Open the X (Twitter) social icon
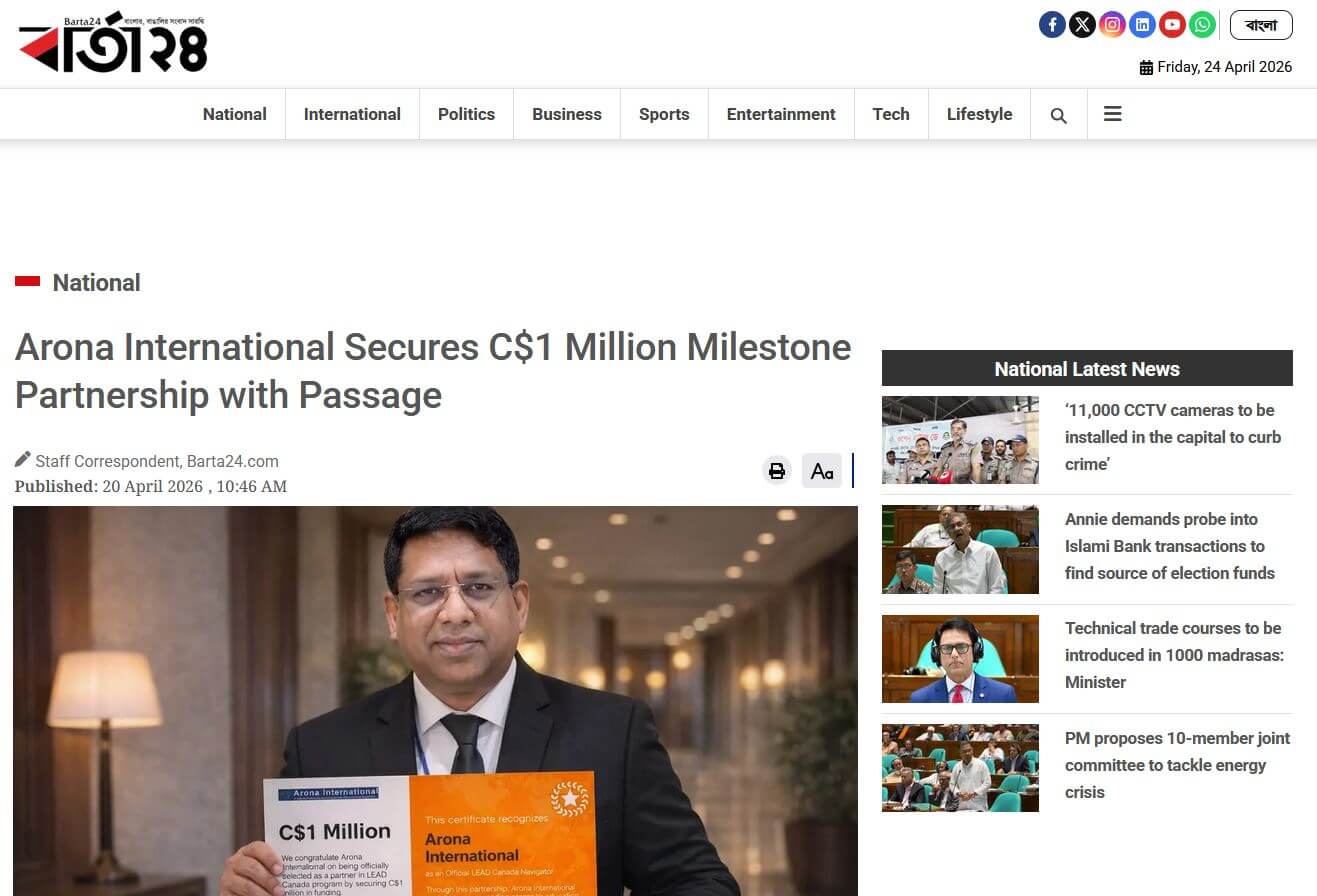This screenshot has height=896, width=1317. [1082, 24]
